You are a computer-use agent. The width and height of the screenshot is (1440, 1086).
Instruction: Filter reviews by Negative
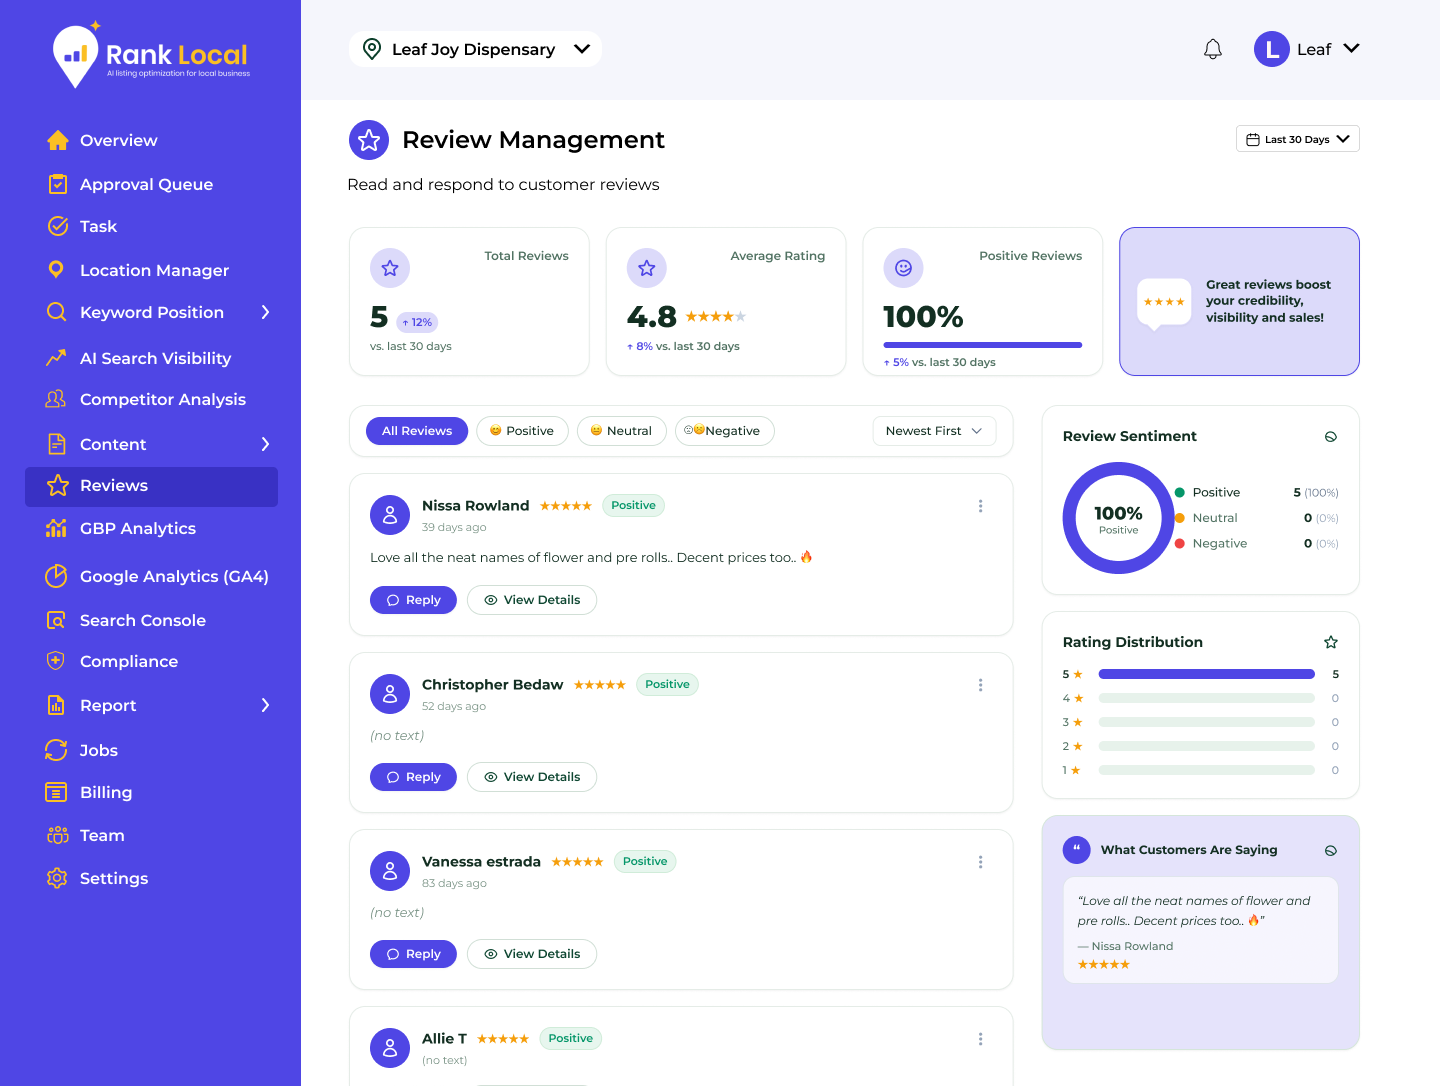tap(724, 431)
